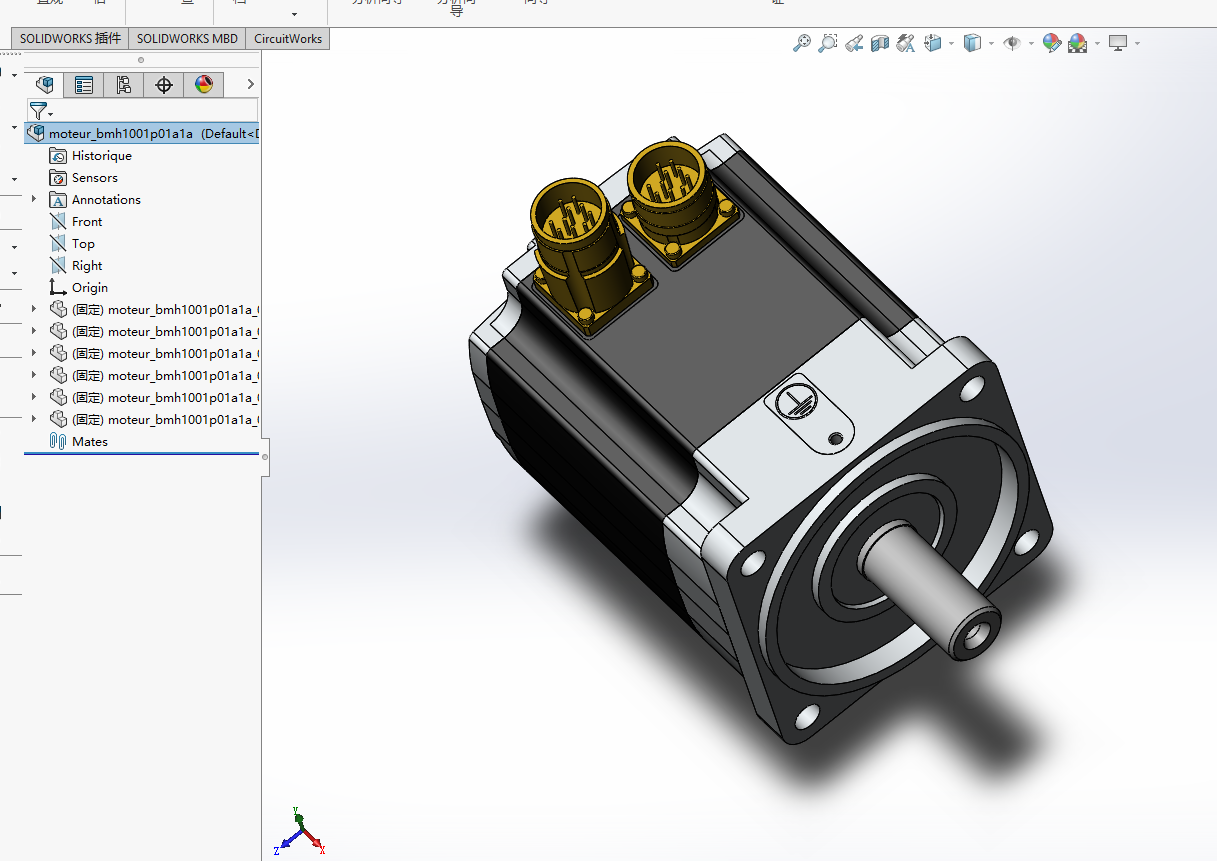Select the Origin in the tree
This screenshot has width=1217, height=861.
[79, 288]
